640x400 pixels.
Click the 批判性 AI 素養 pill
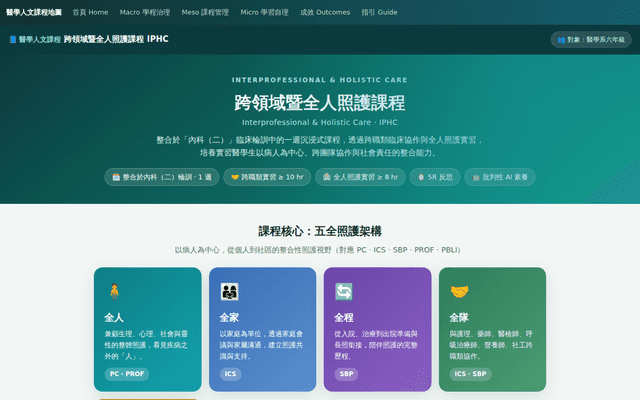[500, 177]
